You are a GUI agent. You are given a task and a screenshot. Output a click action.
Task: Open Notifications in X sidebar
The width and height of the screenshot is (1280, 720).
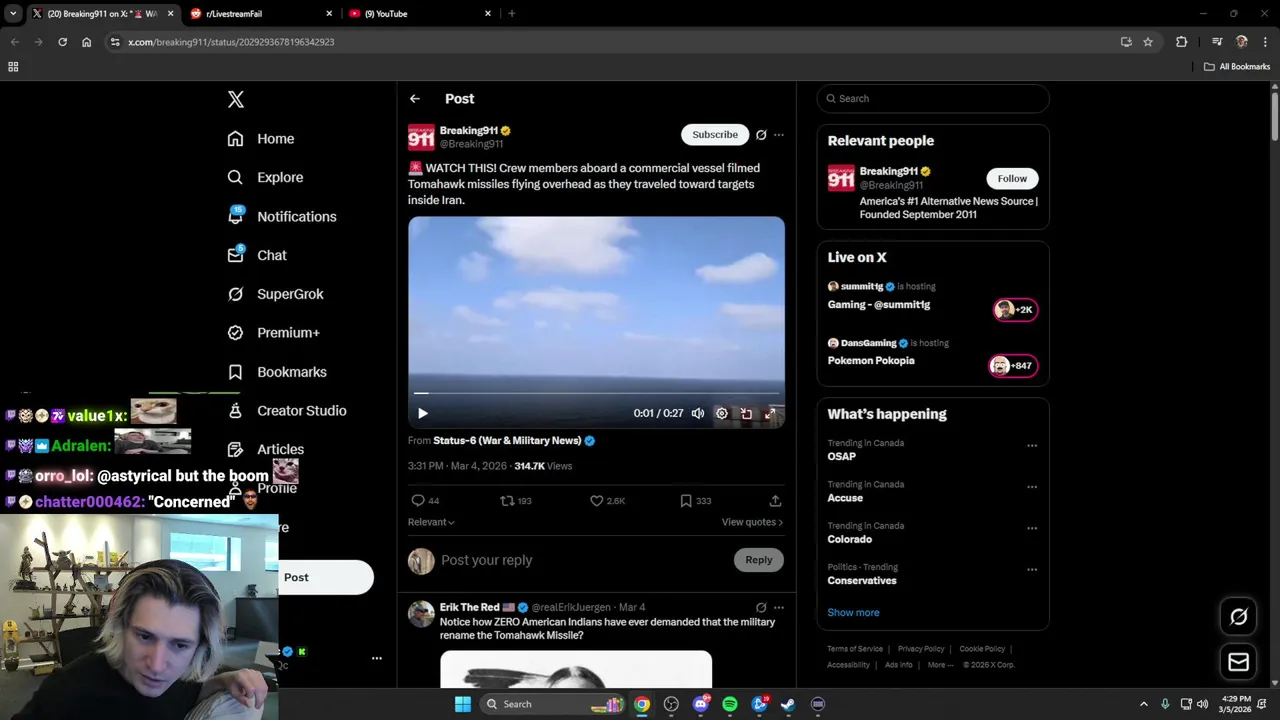(x=282, y=216)
